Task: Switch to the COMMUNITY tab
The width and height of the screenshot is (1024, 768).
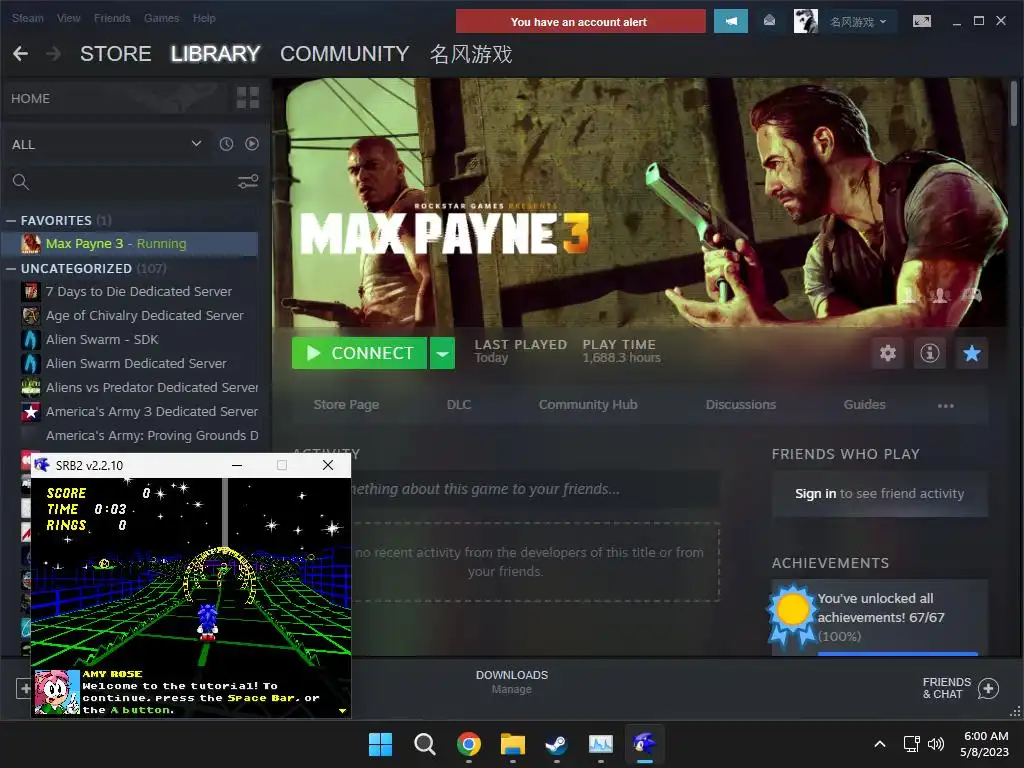Action: 345,54
